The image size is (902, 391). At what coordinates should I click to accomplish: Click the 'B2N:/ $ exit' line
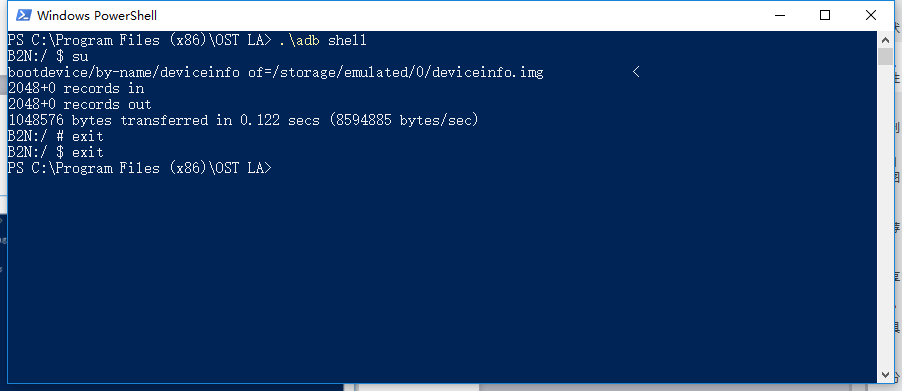tap(55, 152)
